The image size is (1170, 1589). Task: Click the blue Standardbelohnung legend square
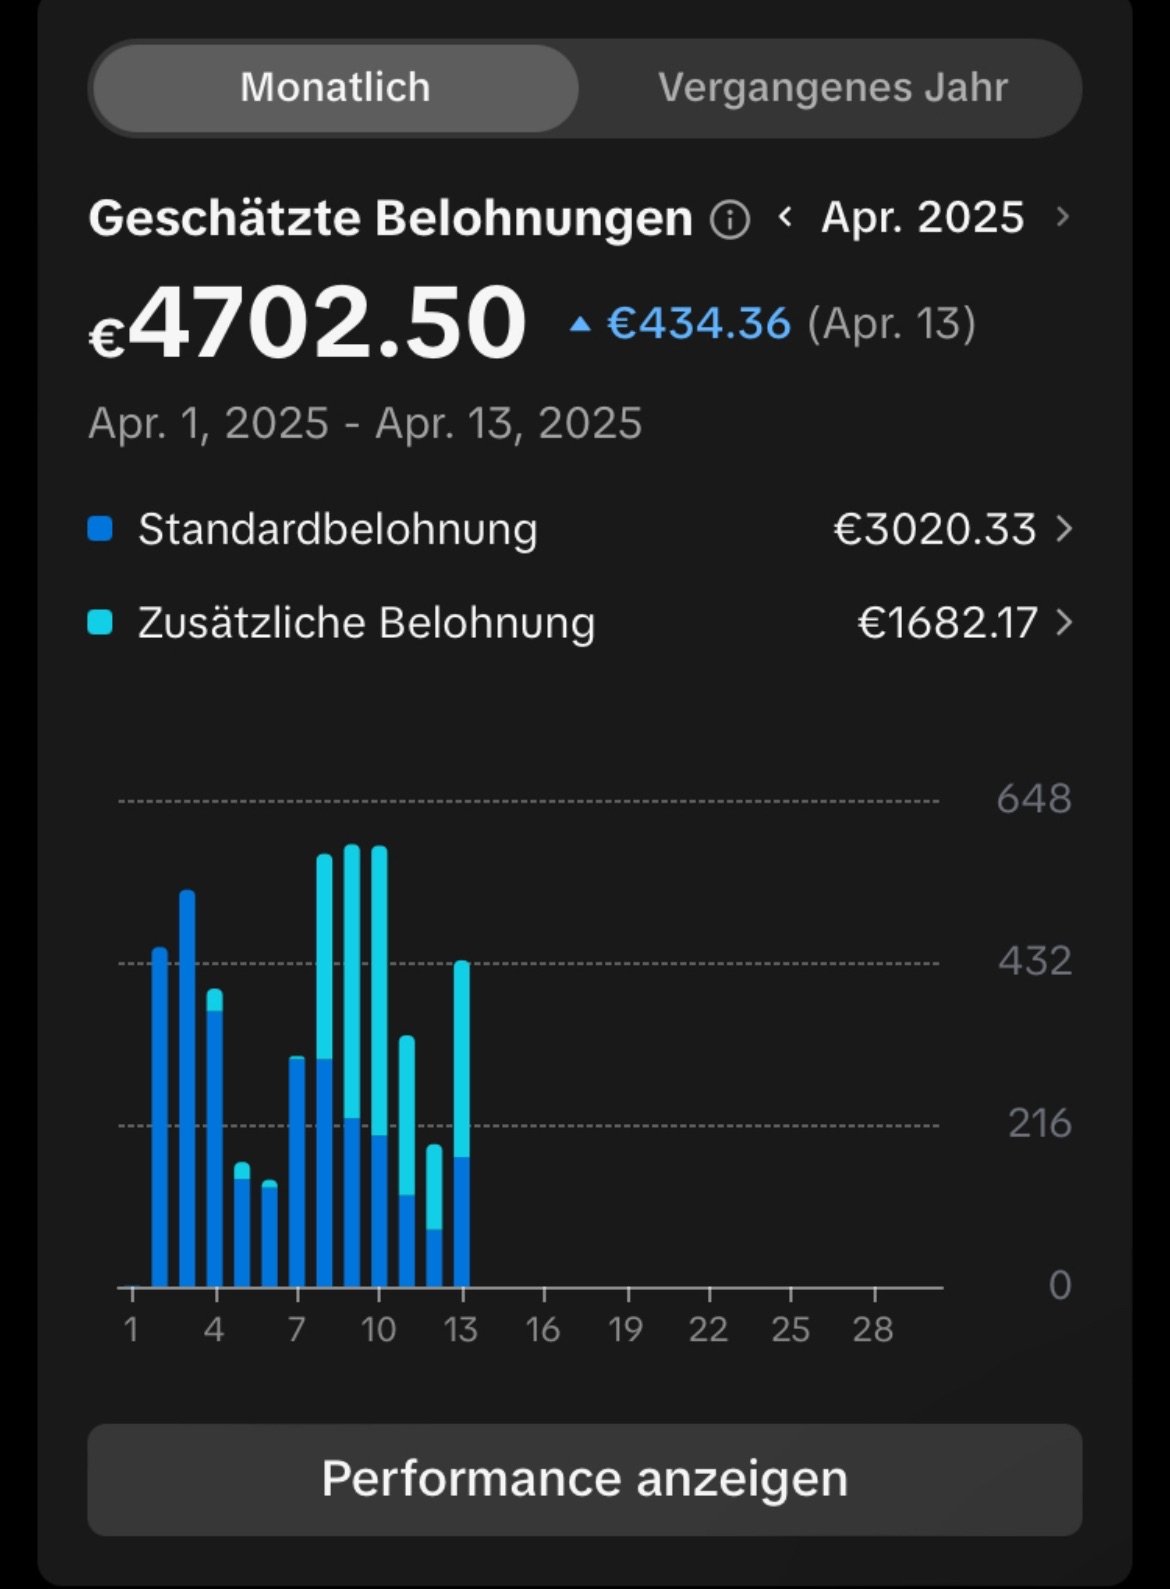(x=100, y=529)
